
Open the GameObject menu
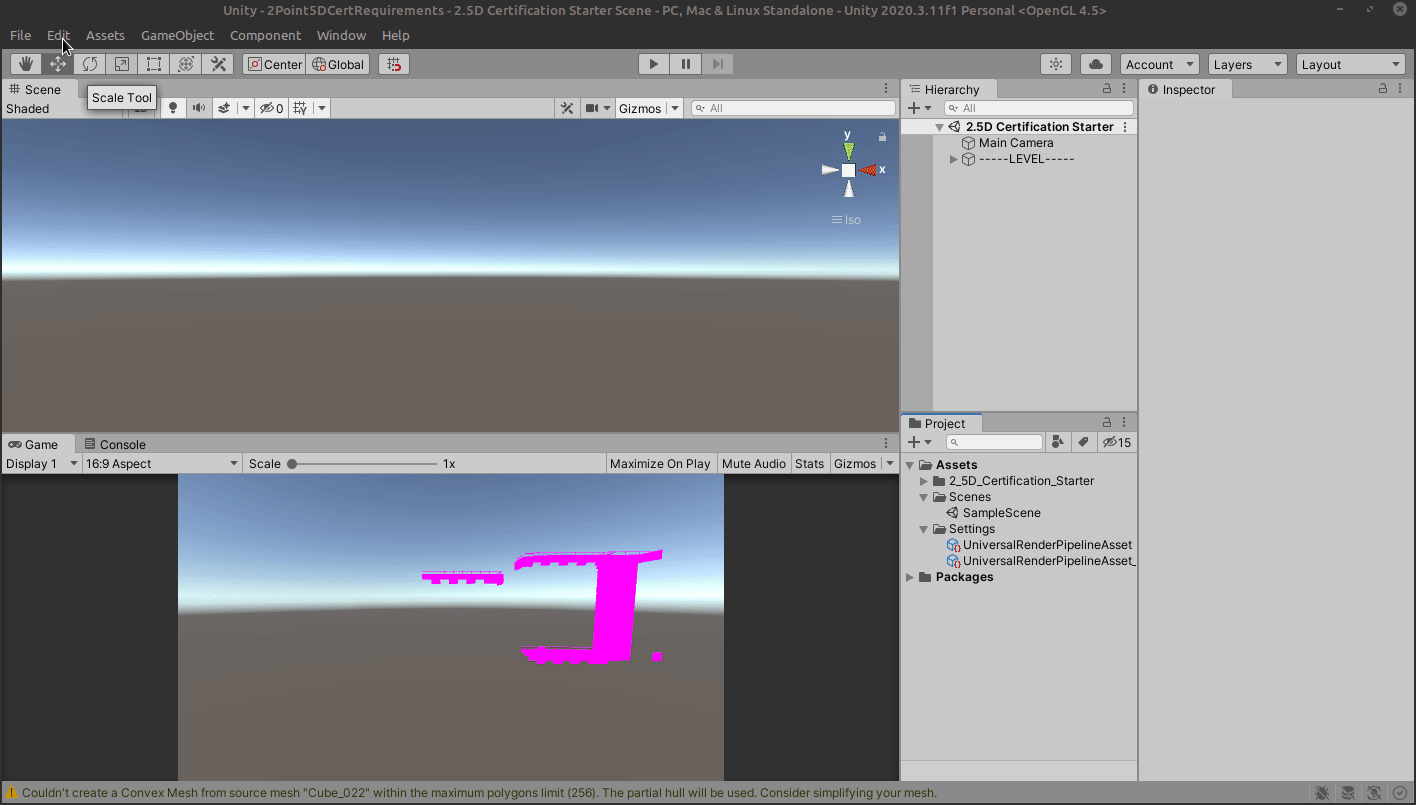177,35
